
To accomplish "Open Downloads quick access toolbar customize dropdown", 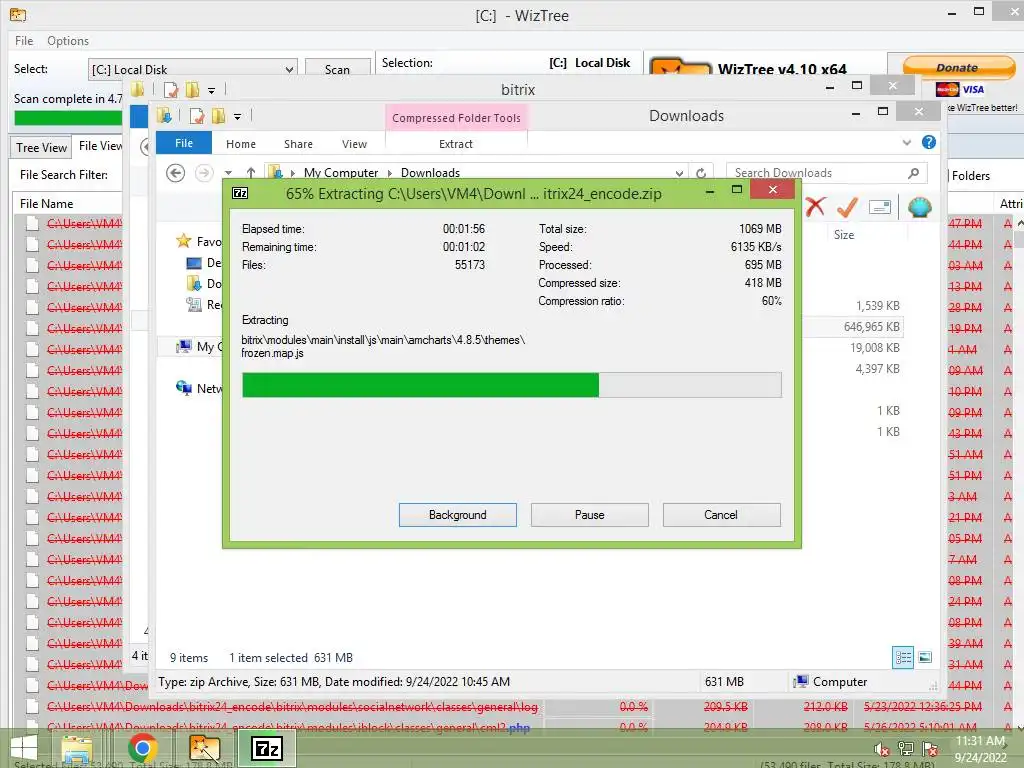I will (237, 117).
